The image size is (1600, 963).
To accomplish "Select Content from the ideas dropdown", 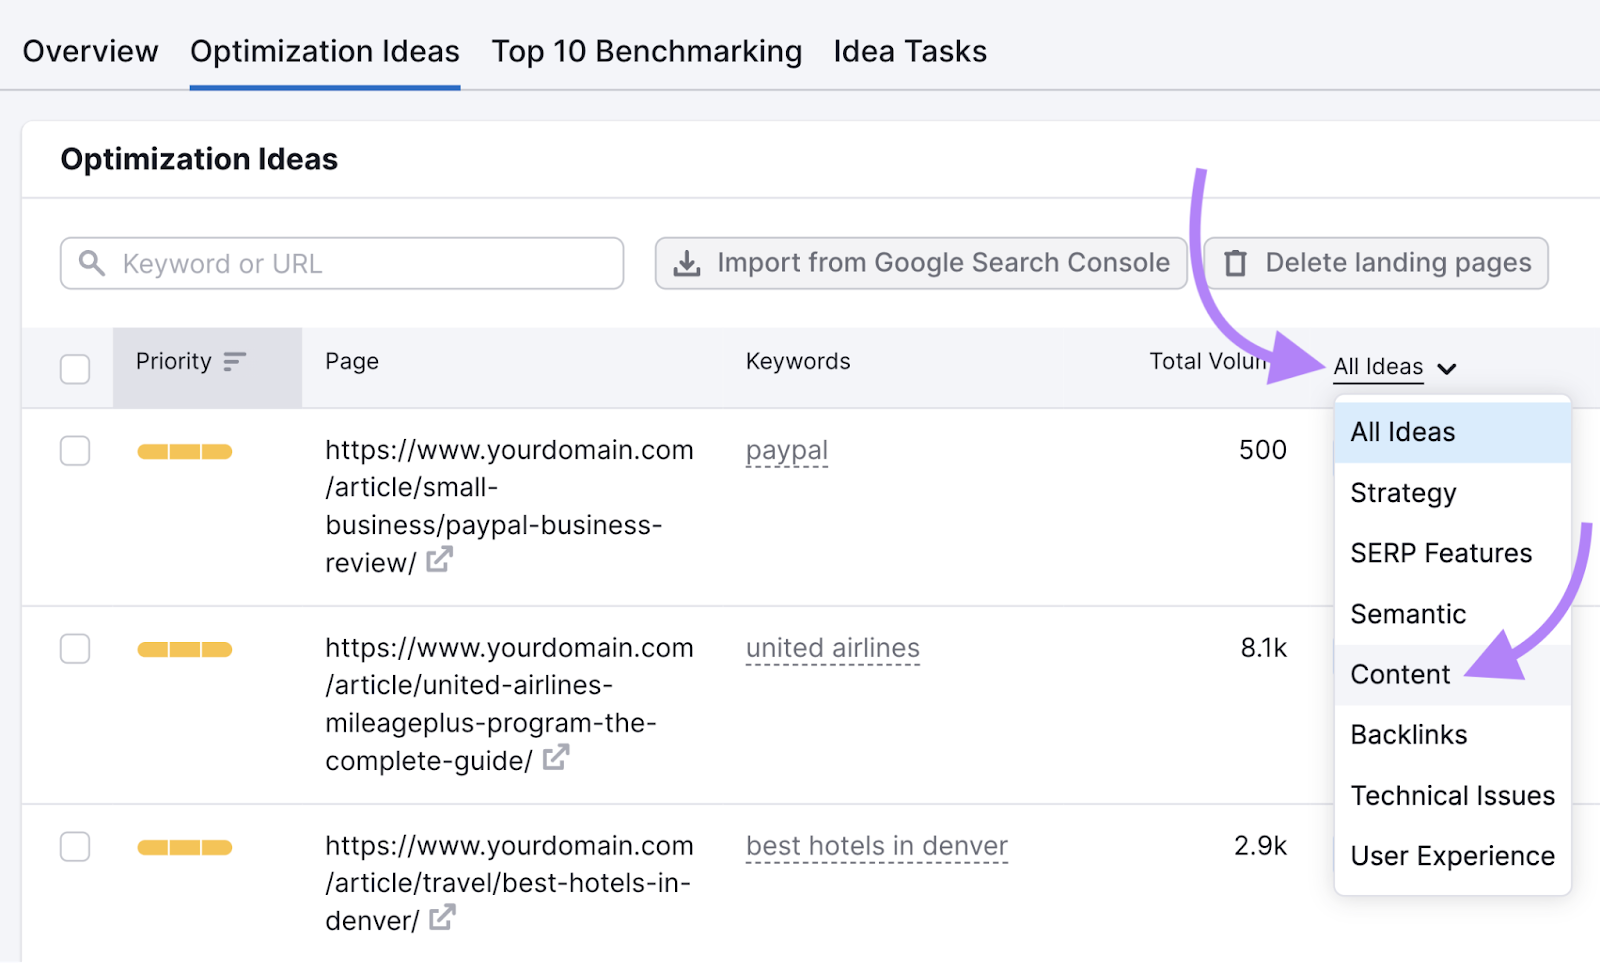I will 1399,674.
